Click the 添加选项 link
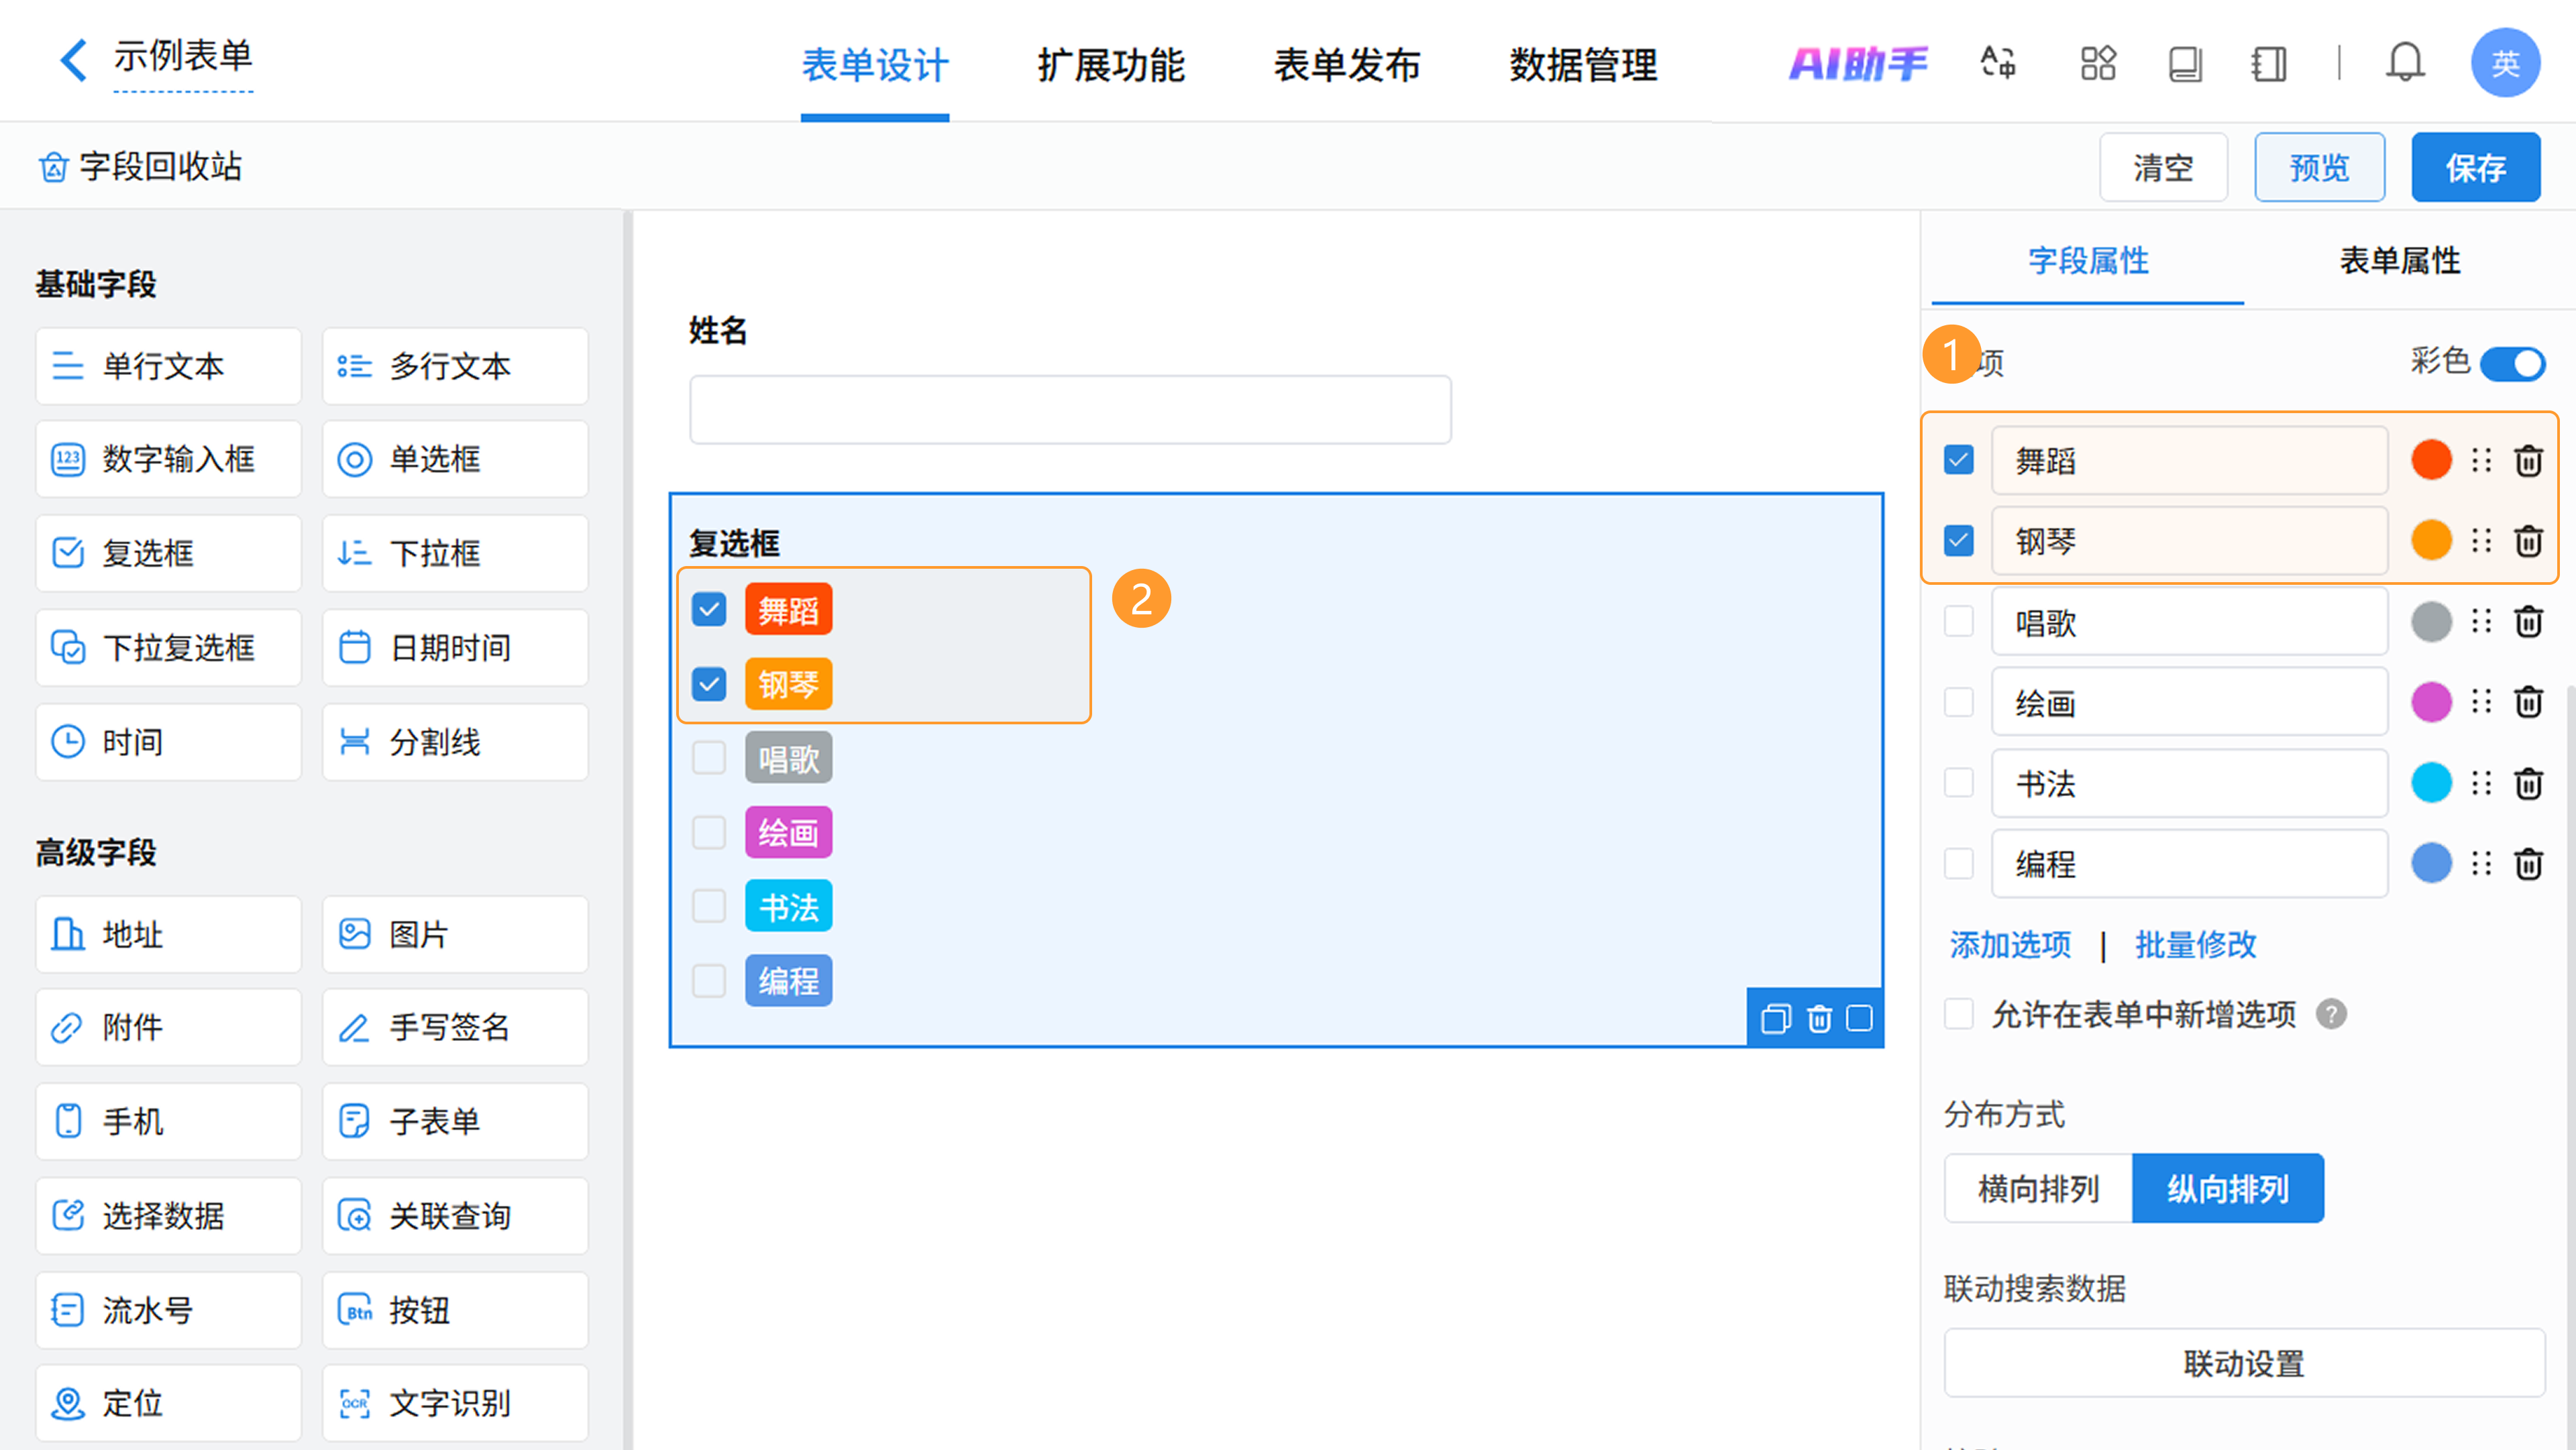Image resolution: width=2576 pixels, height=1450 pixels. (x=2010, y=944)
